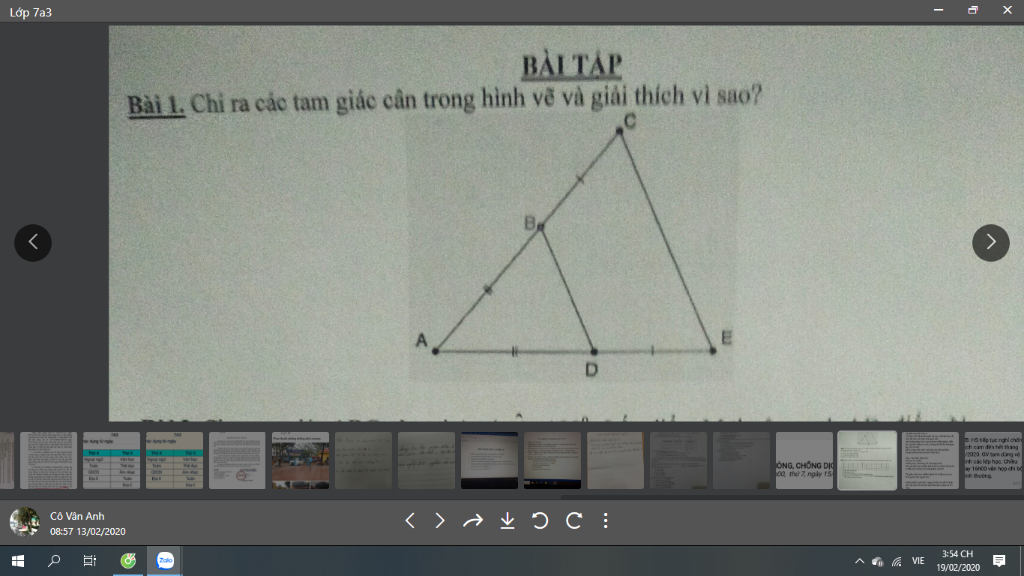Go to next image with large right arrow
Image resolution: width=1024 pixels, height=576 pixels.
coord(991,242)
